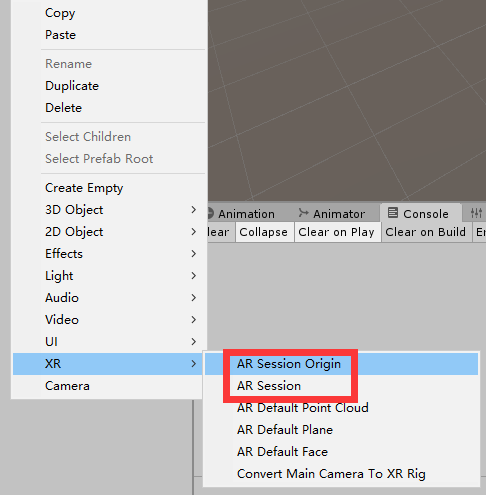The height and width of the screenshot is (495, 486).
Task: Toggle Clear on Build in Console
Action: pos(426,232)
